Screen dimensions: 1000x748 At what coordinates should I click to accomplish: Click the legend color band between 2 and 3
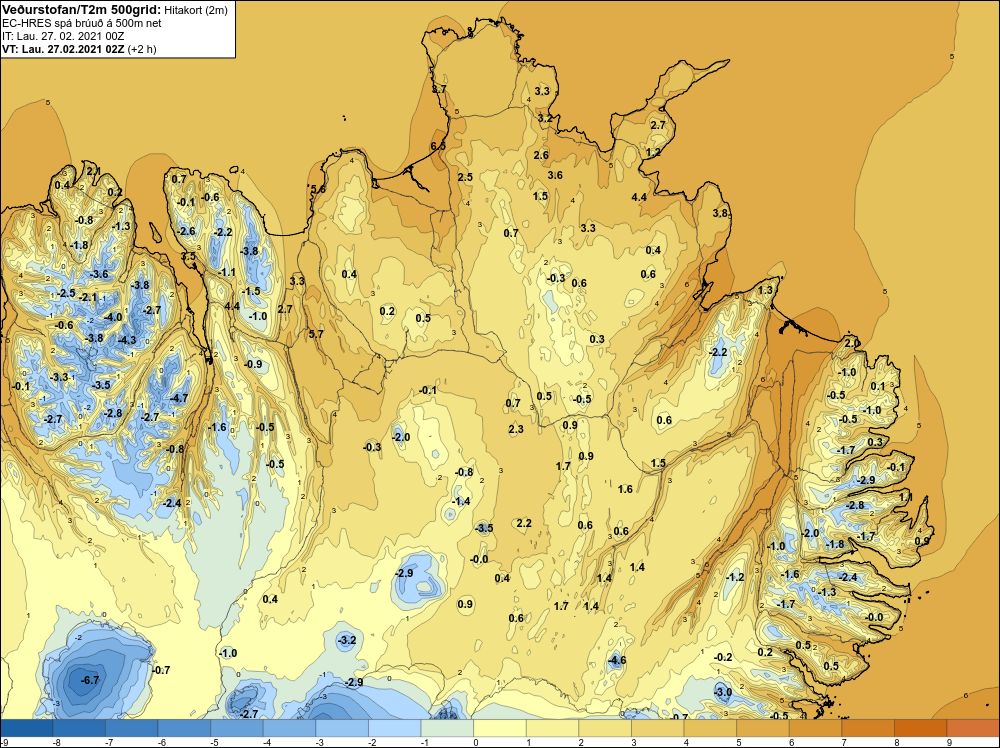(x=605, y=728)
